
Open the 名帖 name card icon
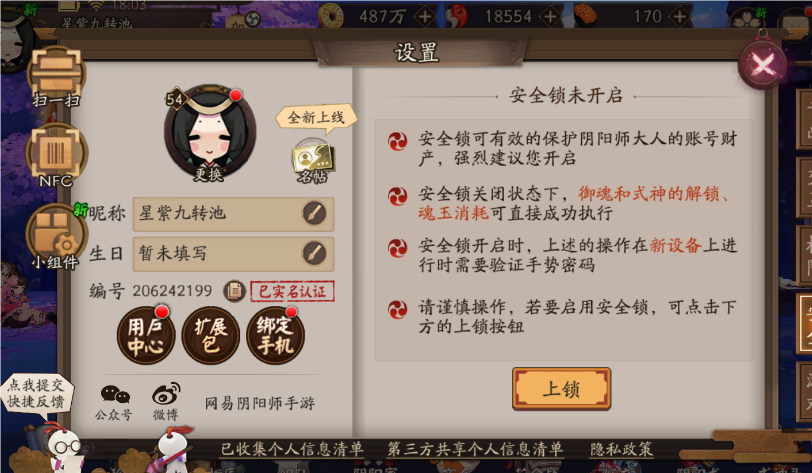point(312,161)
